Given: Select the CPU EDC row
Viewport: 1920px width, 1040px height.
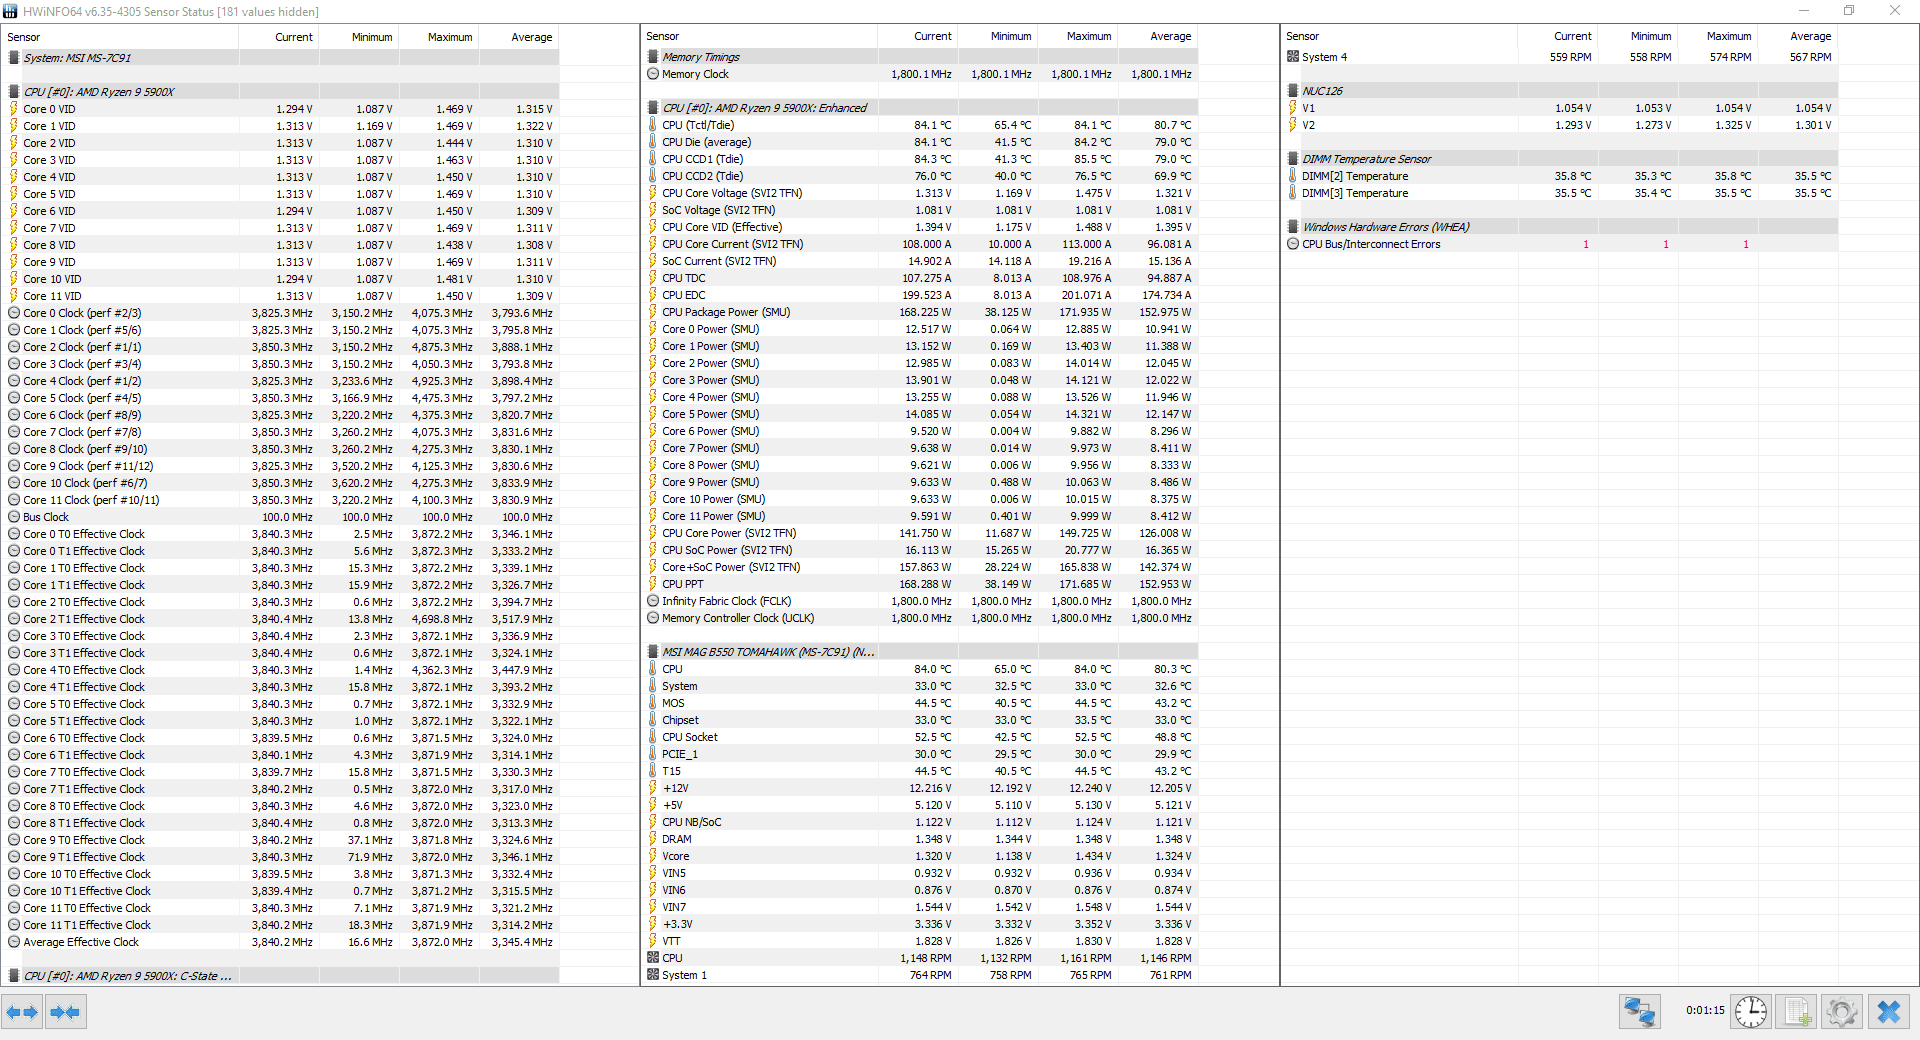Looking at the screenshot, I should point(919,295).
